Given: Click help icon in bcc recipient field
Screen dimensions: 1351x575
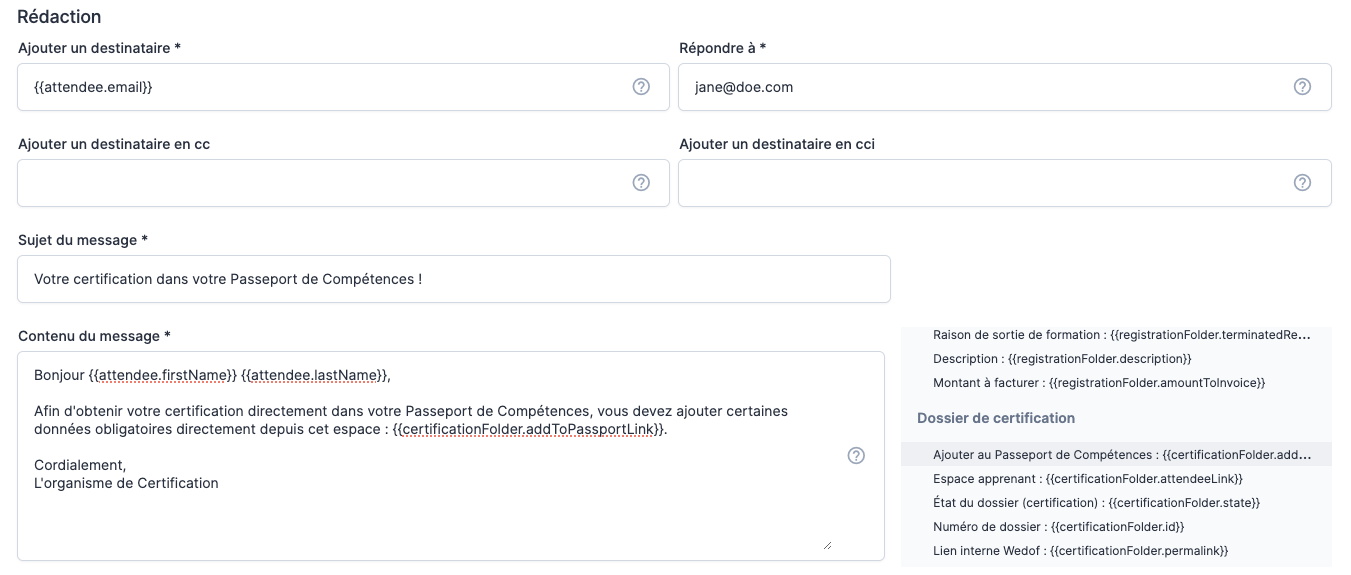Looking at the screenshot, I should 1302,182.
